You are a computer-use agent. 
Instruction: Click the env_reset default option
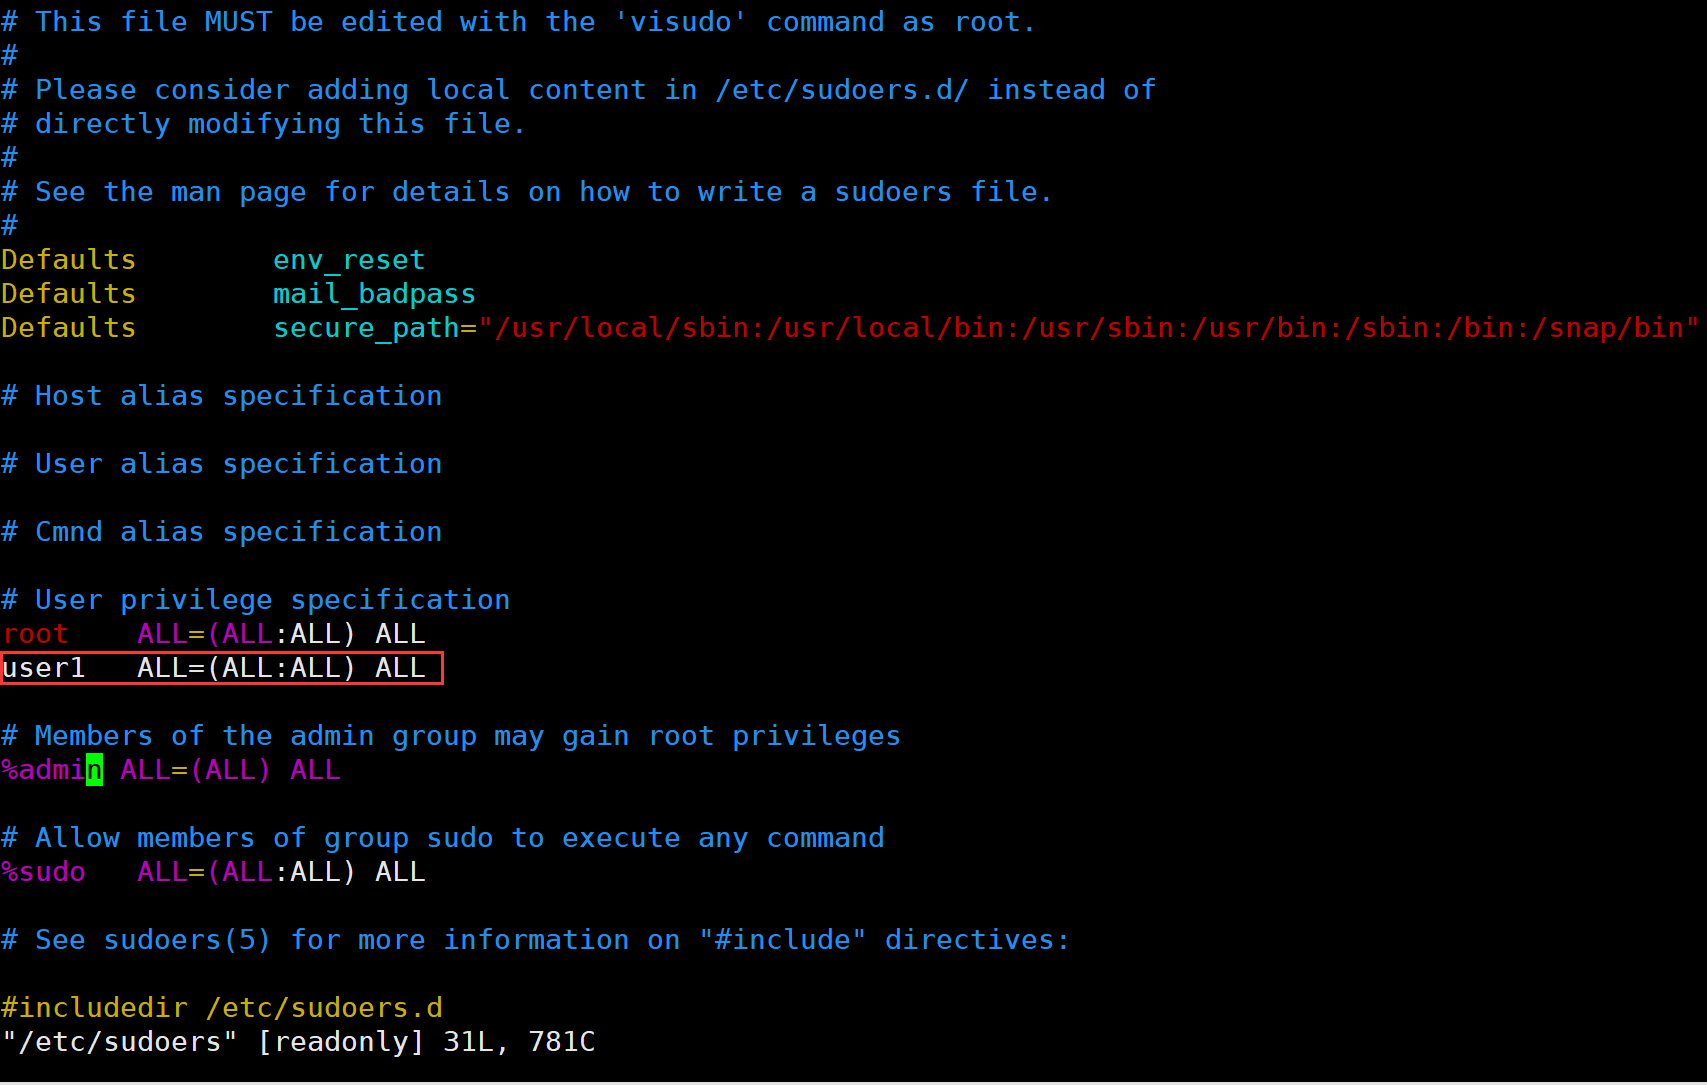pos(349,260)
